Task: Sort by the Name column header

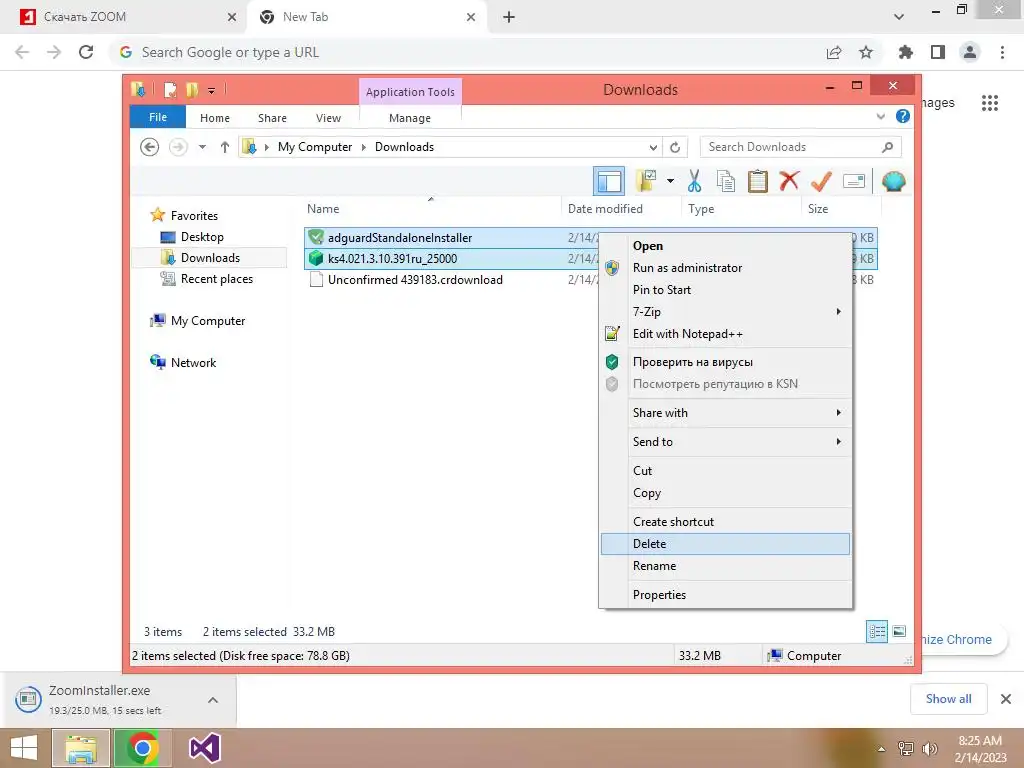Action: 431,208
